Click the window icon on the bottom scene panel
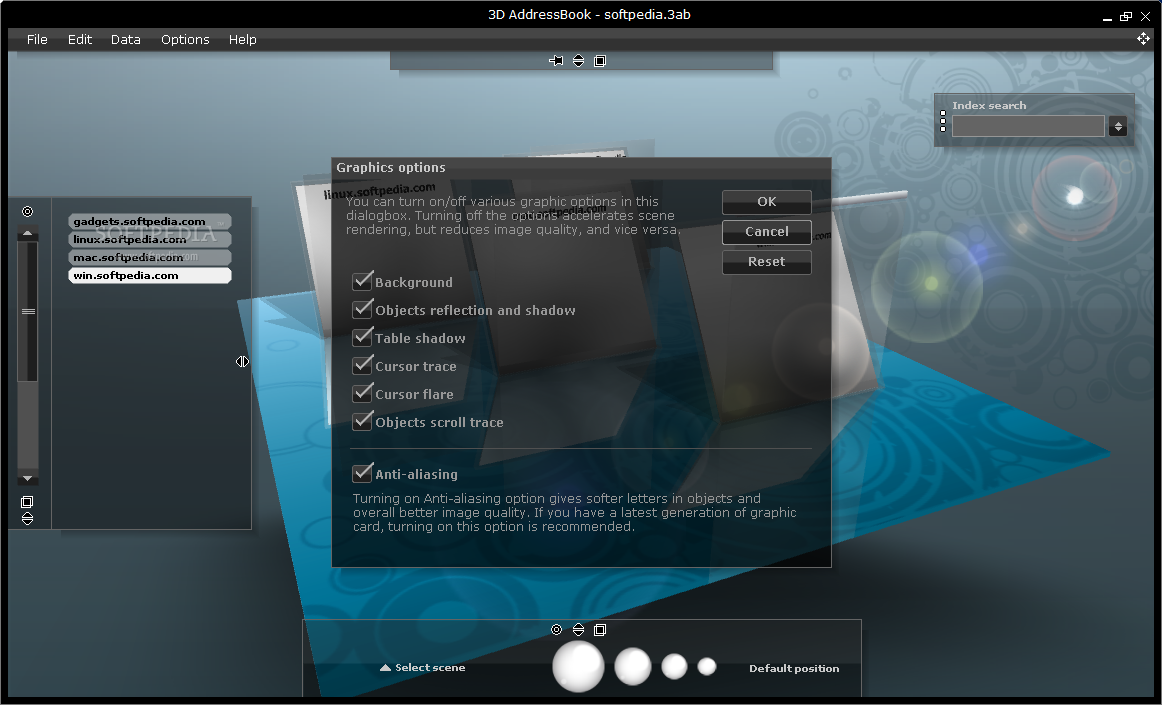Viewport: 1162px width, 705px height. coord(600,629)
